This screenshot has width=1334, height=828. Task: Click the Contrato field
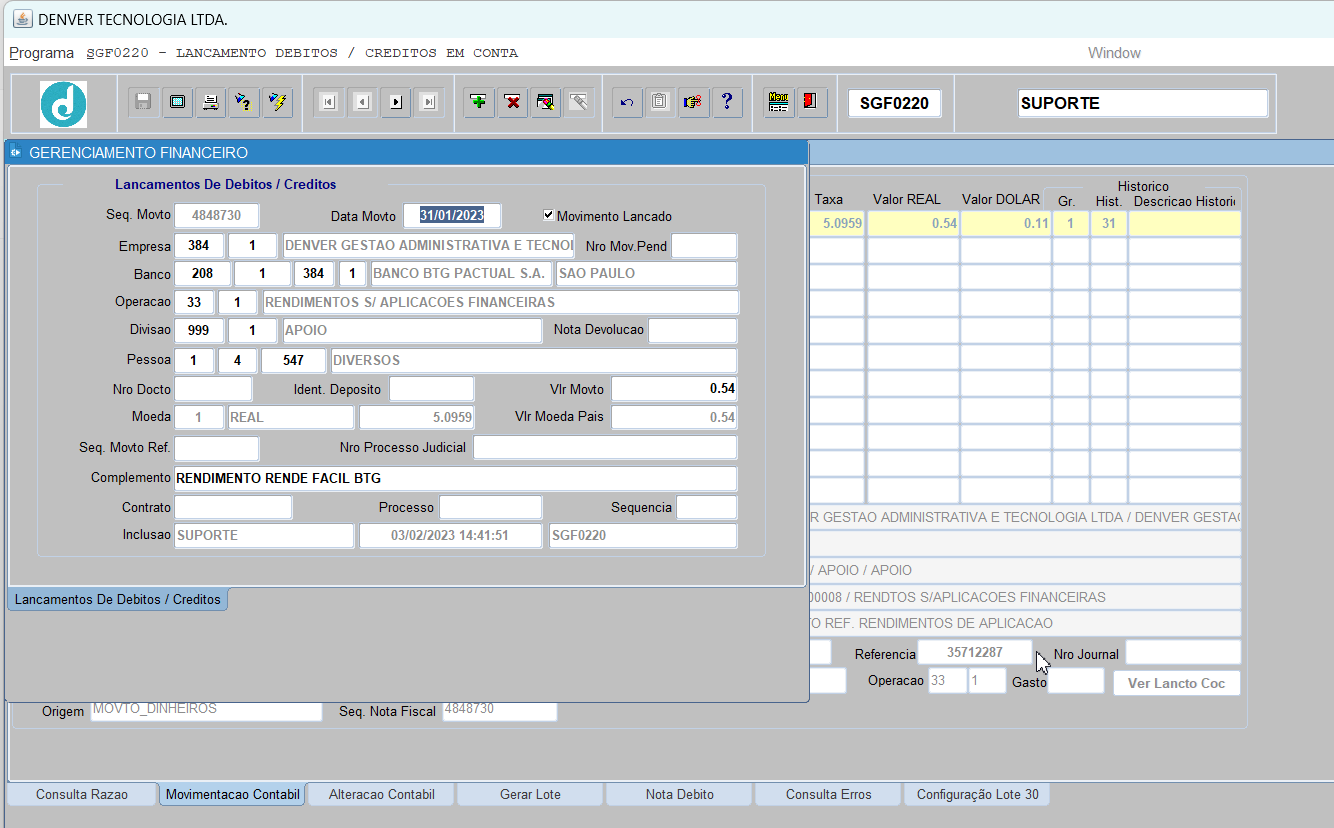point(233,507)
